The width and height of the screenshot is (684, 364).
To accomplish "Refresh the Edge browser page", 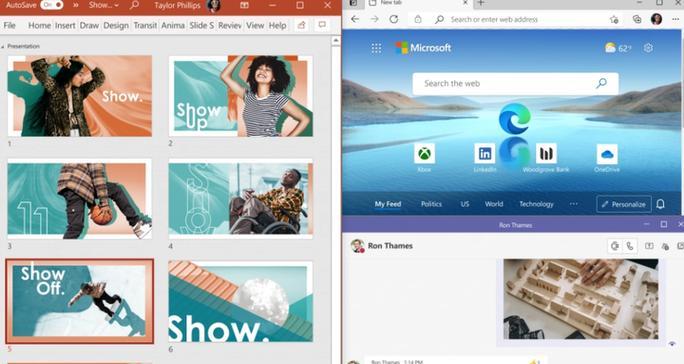I will tap(393, 19).
